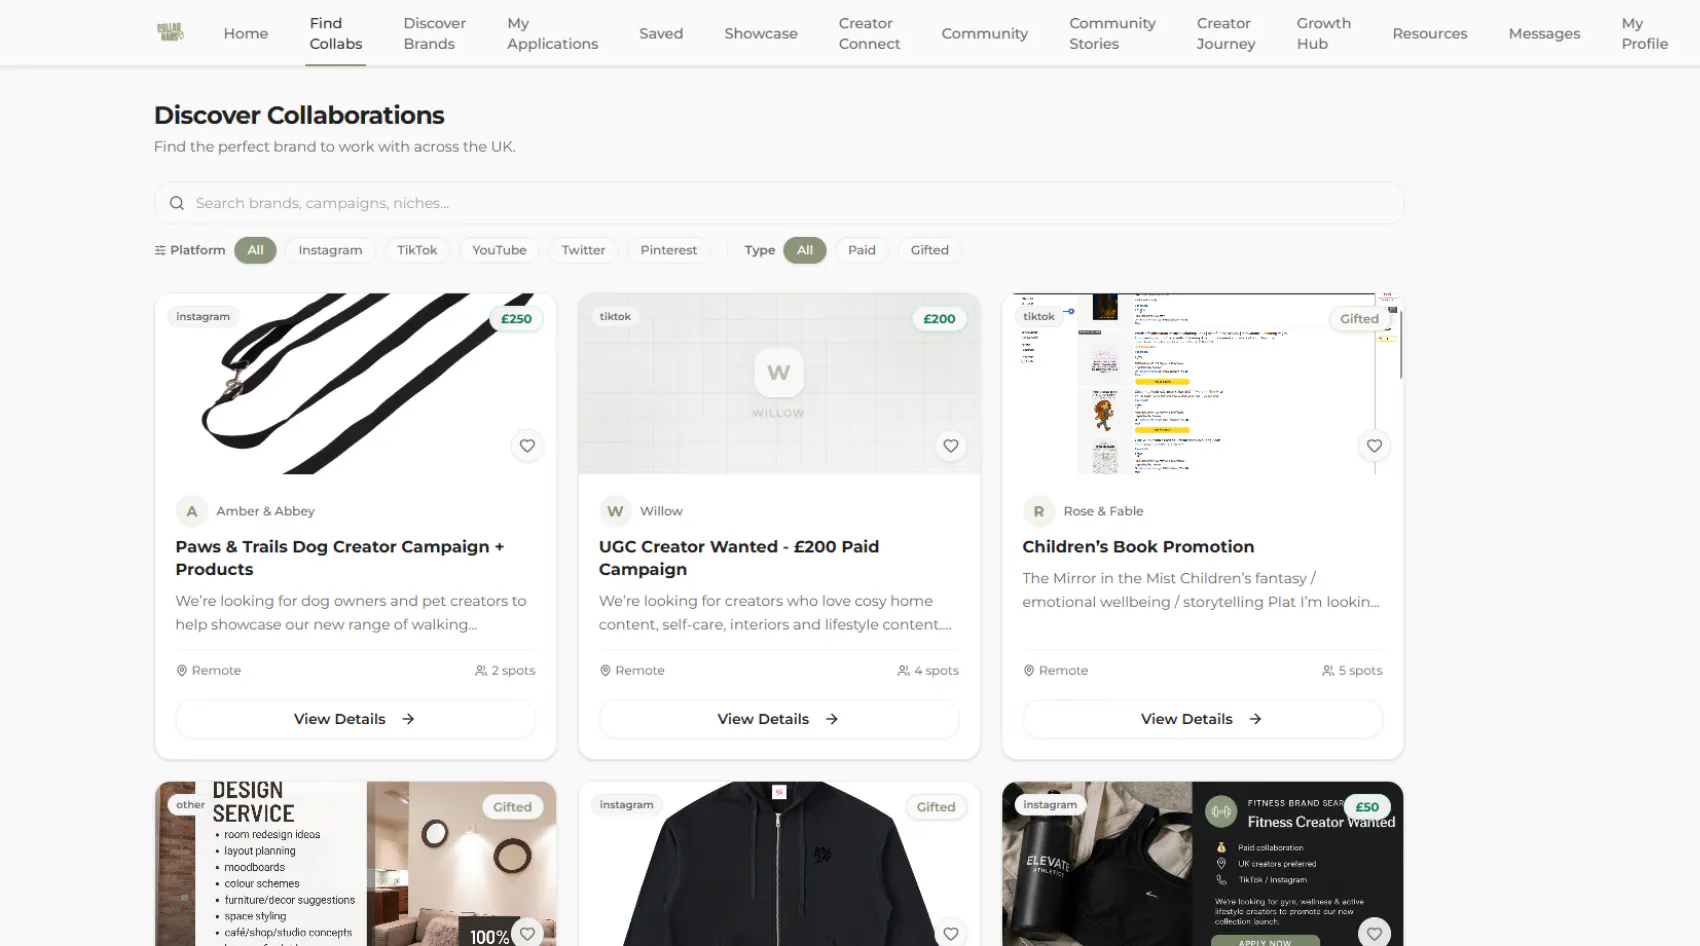Click the Platform filter sliders icon

[160, 250]
